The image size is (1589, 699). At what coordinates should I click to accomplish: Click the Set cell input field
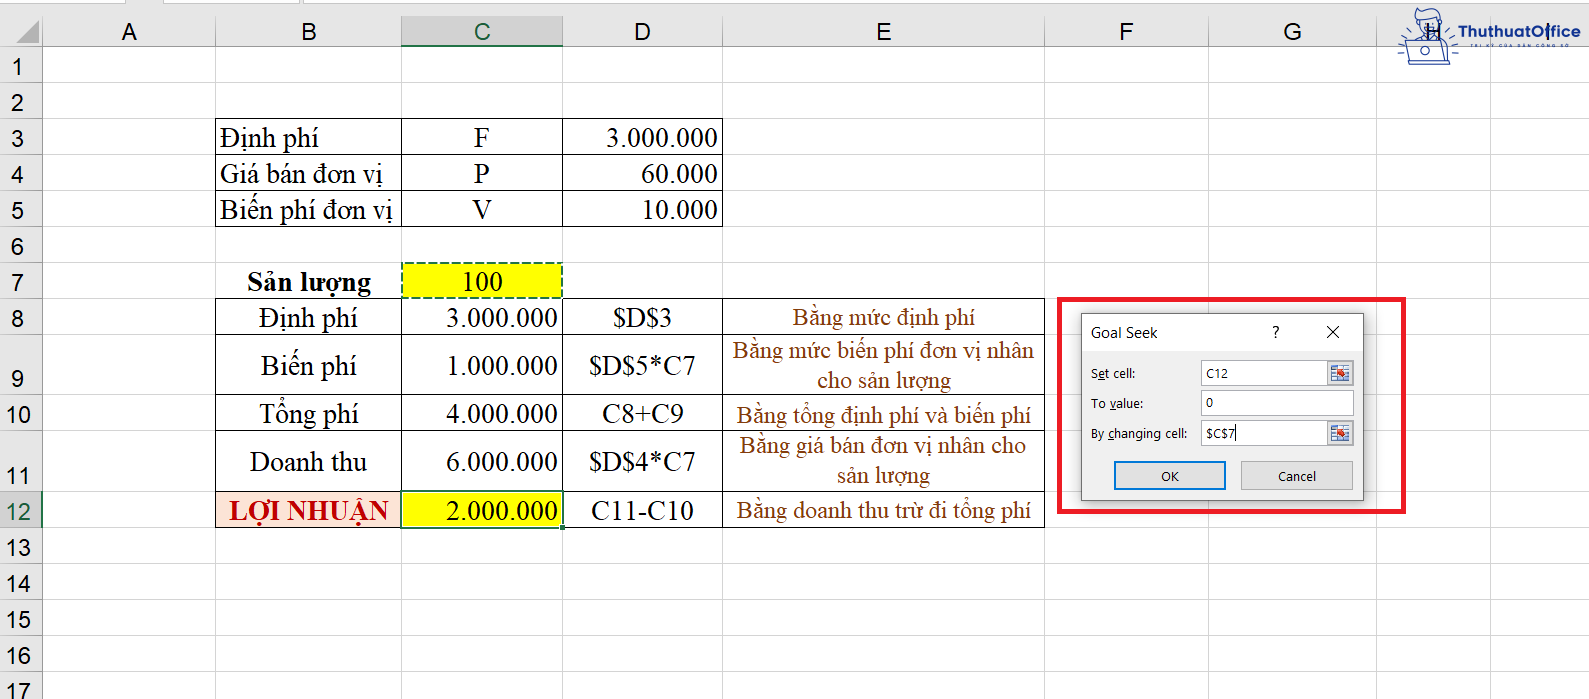coord(1264,373)
